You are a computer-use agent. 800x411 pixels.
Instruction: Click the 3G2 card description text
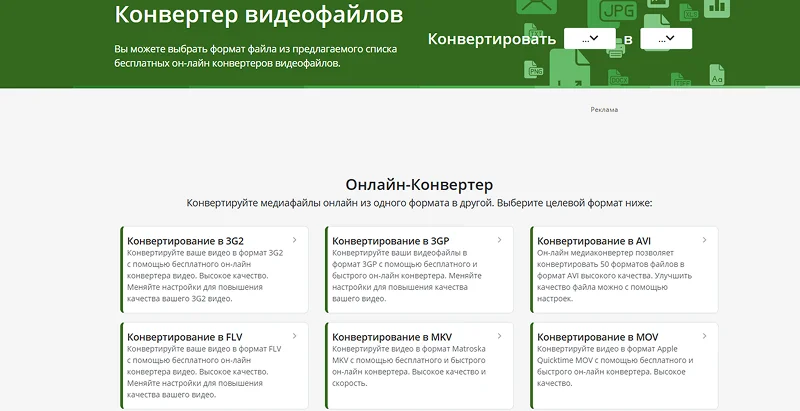coord(205,276)
